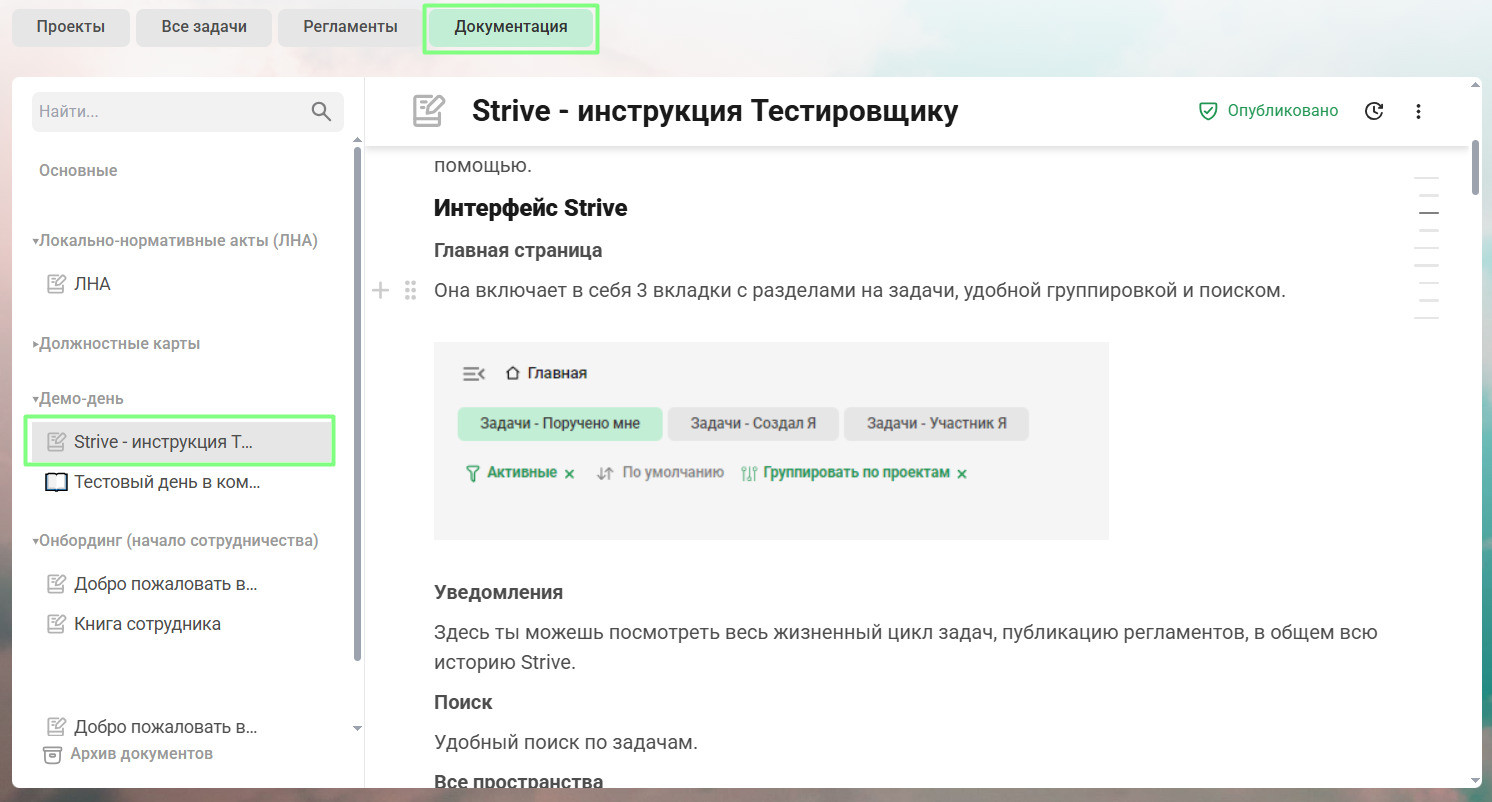Click the Интерфейс Strive heading
Screen dimensions: 1492x802
coord(531,209)
